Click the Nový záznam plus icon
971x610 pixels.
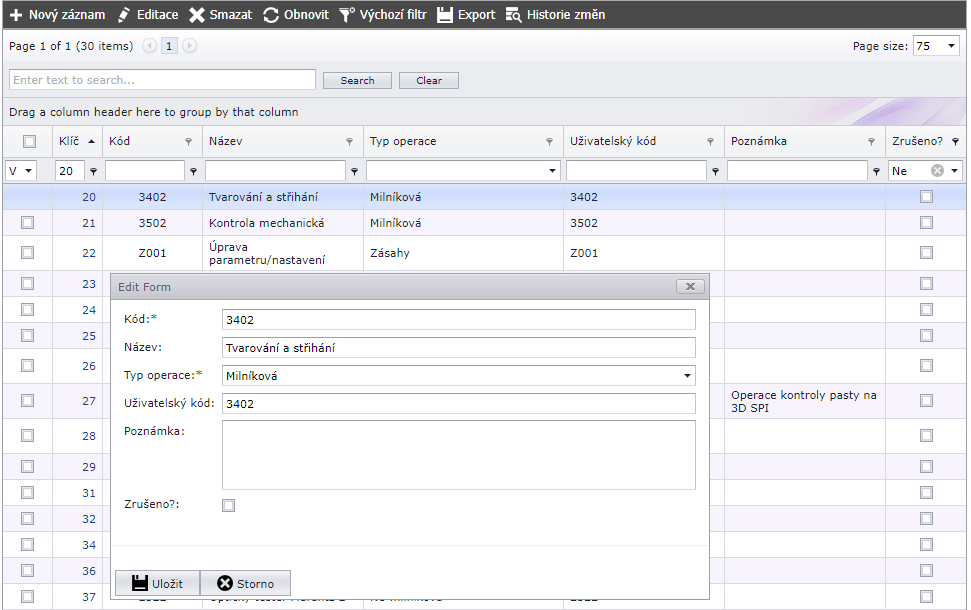16,15
